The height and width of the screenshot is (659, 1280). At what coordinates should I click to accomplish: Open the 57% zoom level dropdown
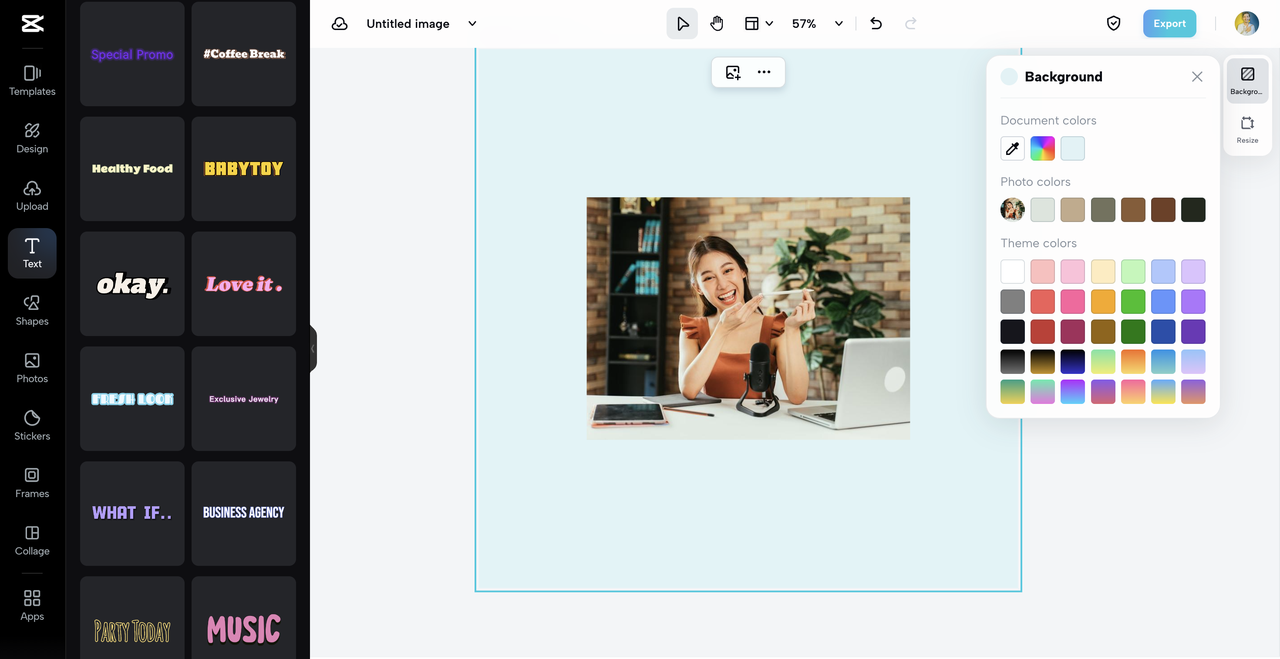(x=817, y=24)
